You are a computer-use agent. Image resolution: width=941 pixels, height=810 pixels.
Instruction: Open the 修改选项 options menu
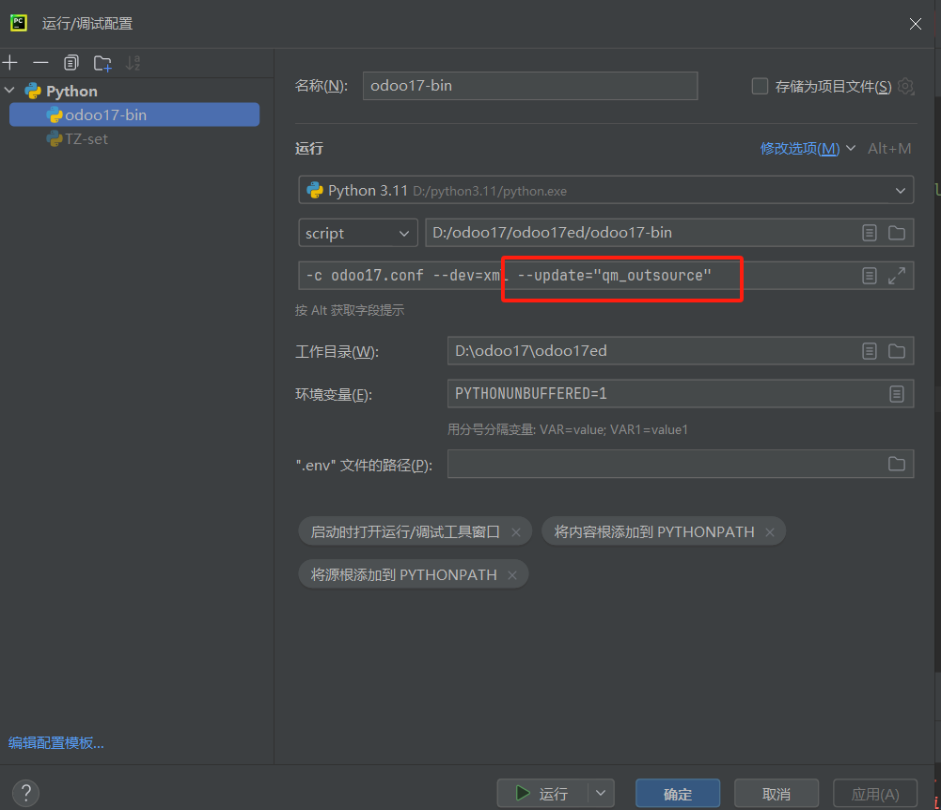pyautogui.click(x=807, y=148)
